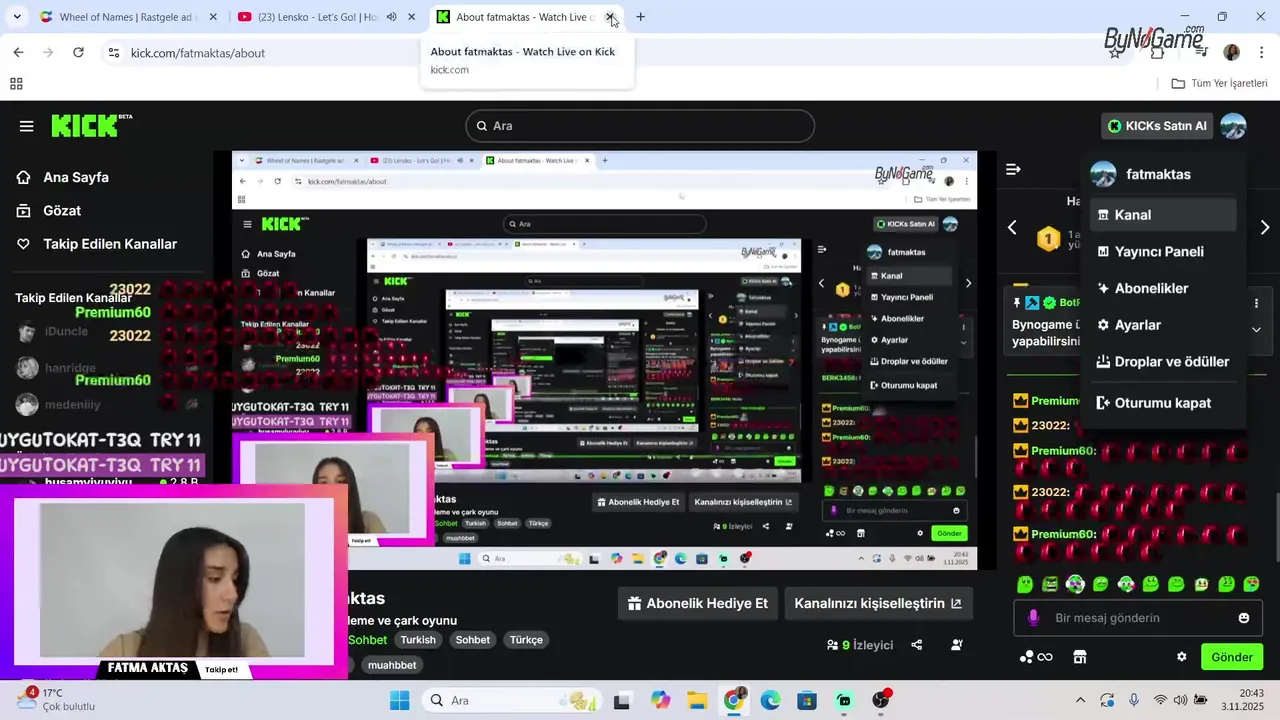The width and height of the screenshot is (1280, 720).
Task: Open pinned message three-dot options
Action: 1256,303
